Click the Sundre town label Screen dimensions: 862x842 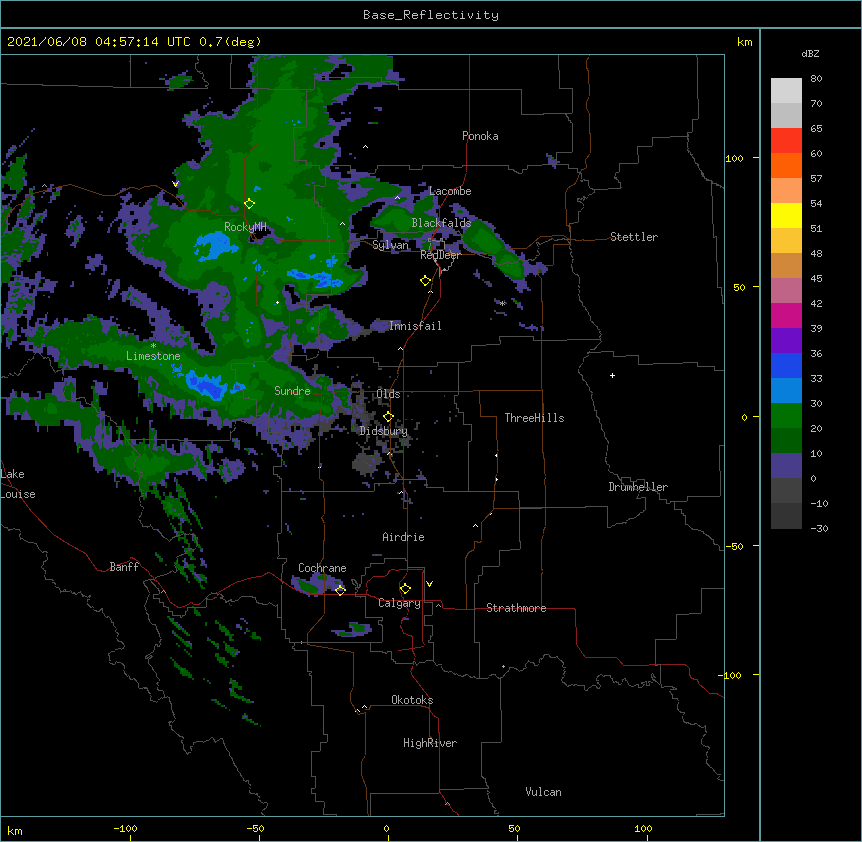292,391
